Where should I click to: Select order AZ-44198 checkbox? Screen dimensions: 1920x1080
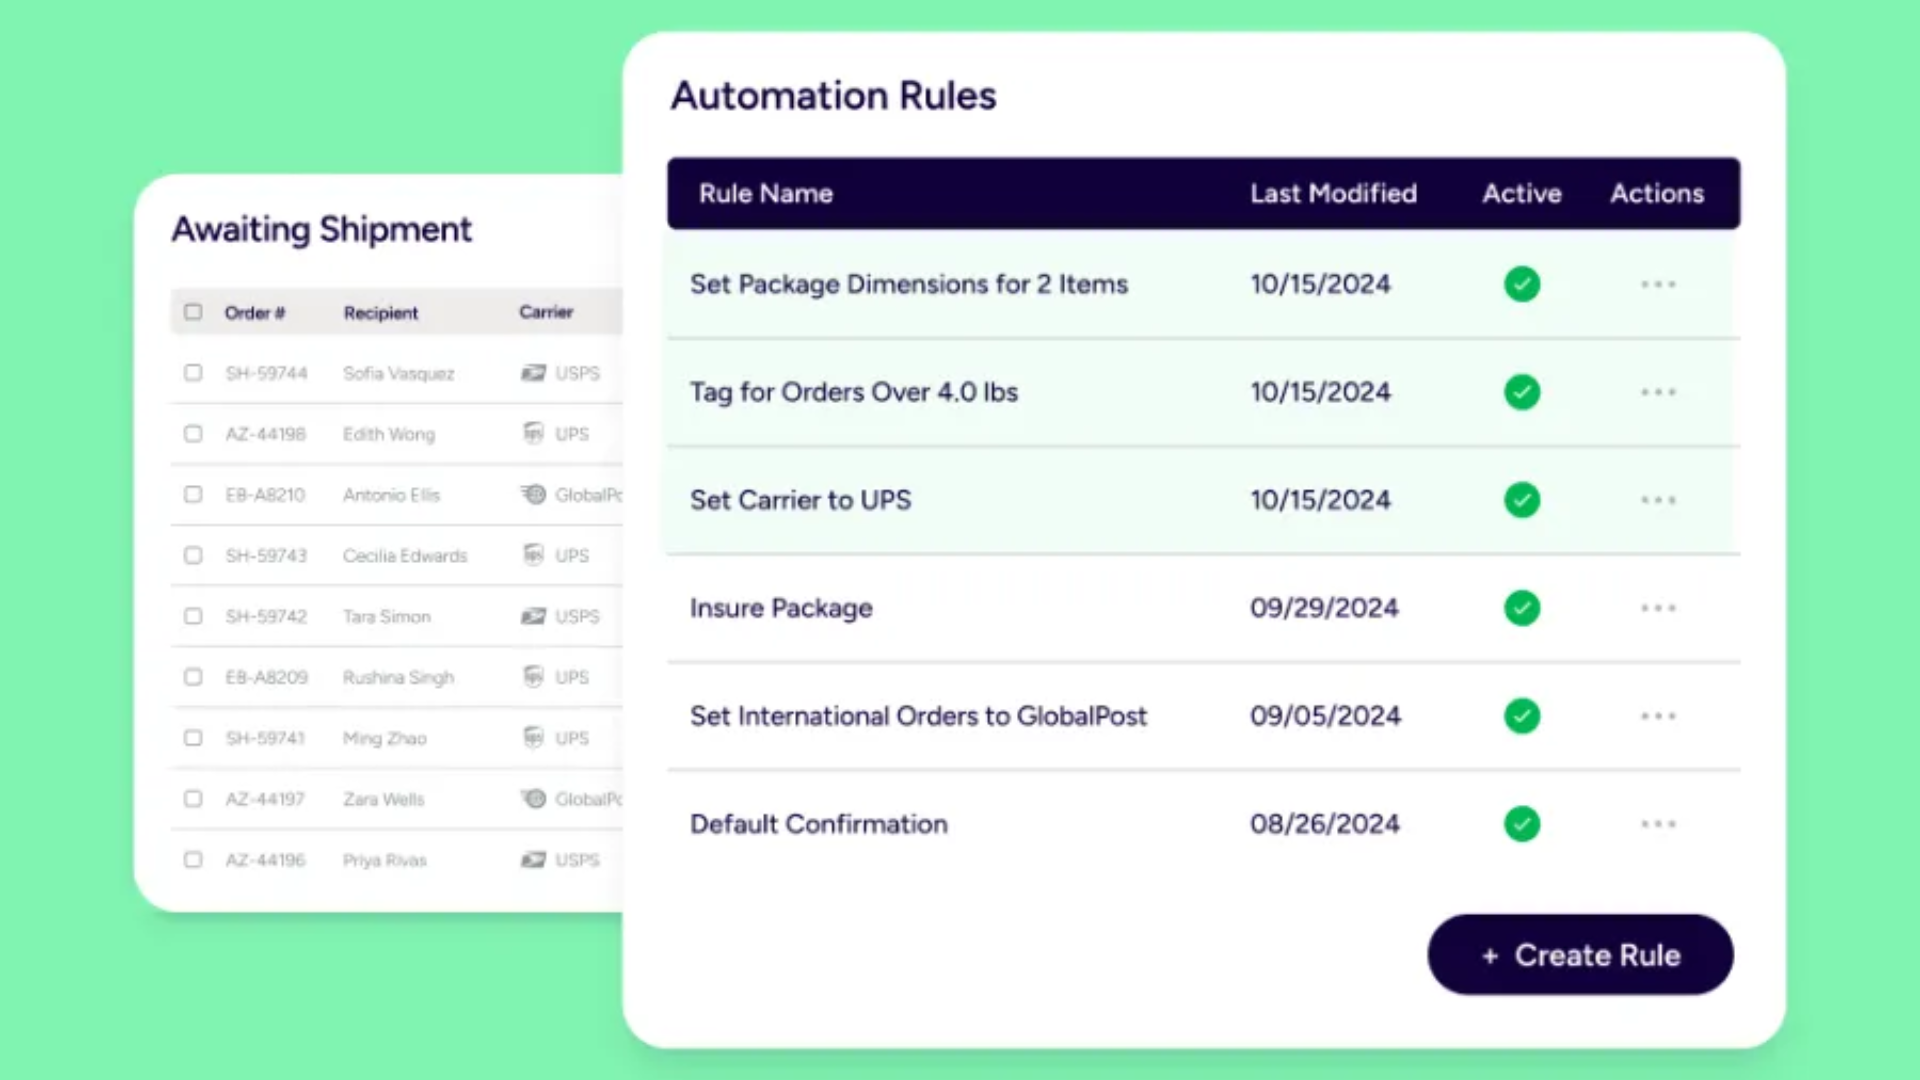coord(193,434)
